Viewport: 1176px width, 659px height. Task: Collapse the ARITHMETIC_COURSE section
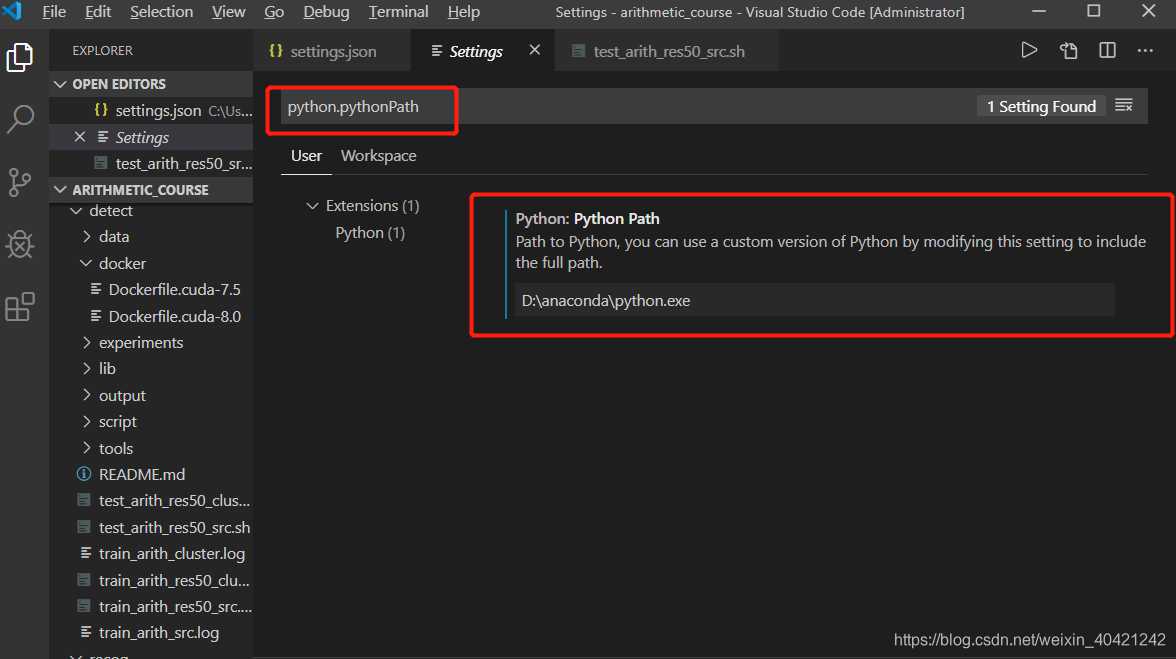[x=61, y=190]
